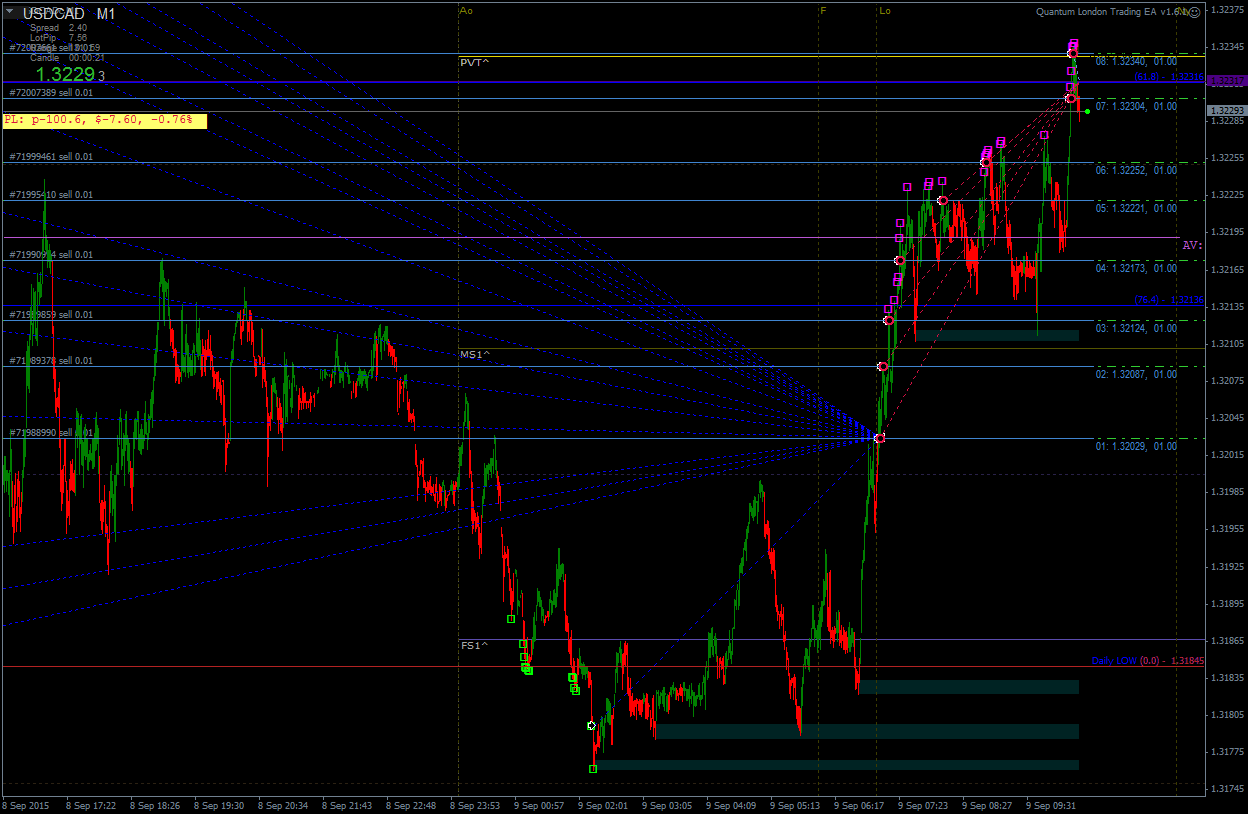Select grid level 07: 1.32304 label
This screenshot has width=1248, height=814.
(1136, 106)
